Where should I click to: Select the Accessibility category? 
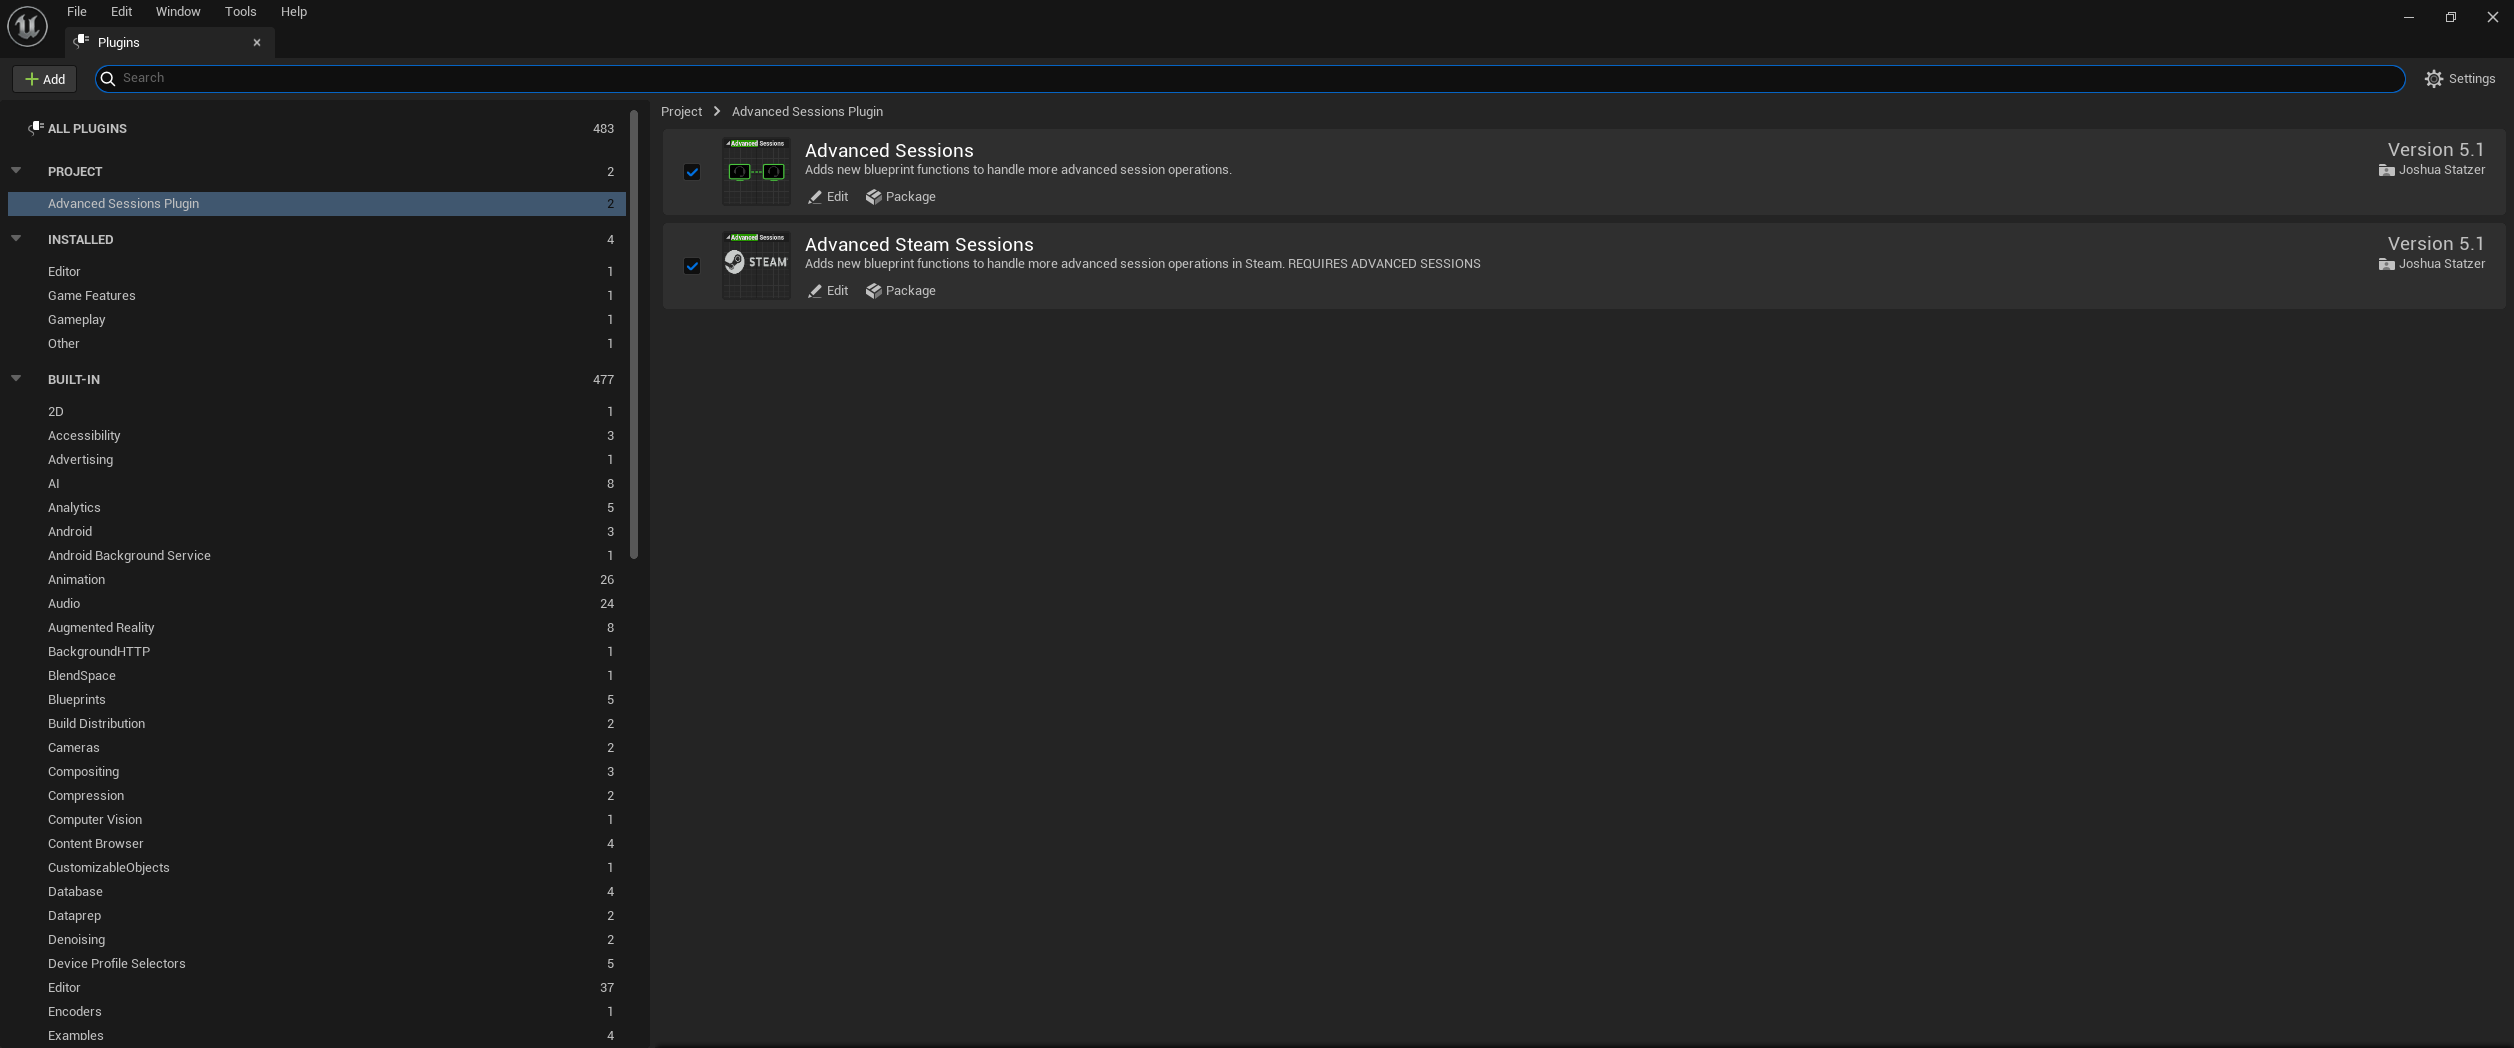[317, 436]
